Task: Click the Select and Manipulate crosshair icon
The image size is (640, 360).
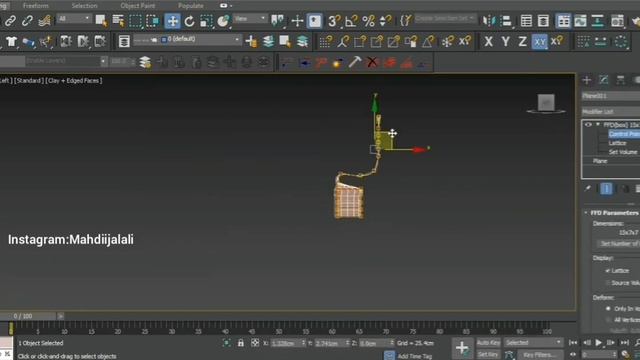Action: (x=297, y=21)
